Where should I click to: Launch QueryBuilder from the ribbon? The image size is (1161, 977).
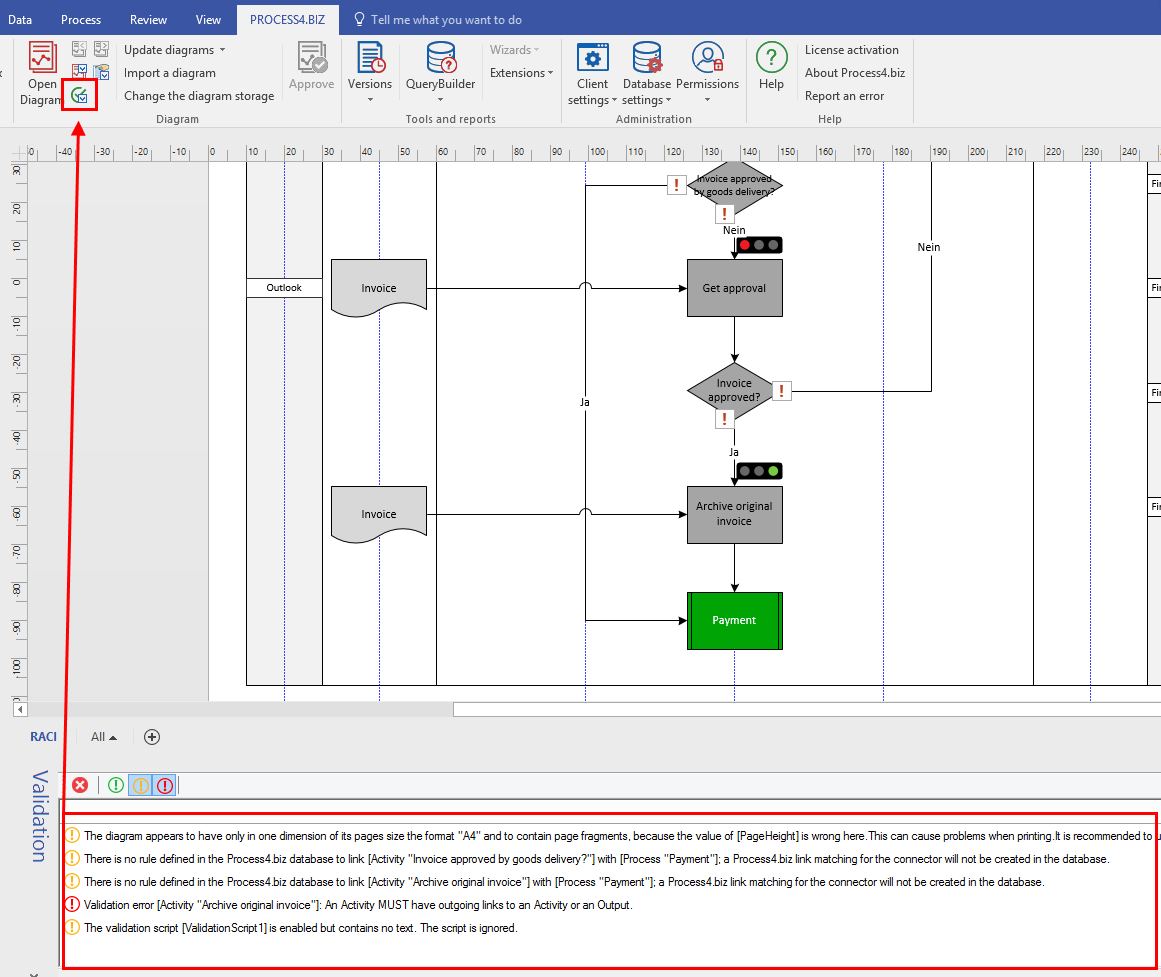pos(441,58)
